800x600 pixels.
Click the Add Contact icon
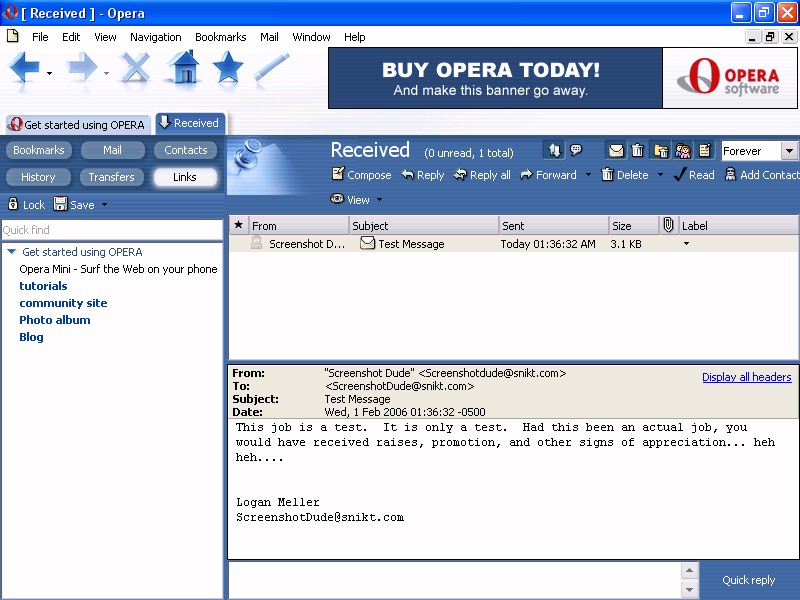pos(730,175)
